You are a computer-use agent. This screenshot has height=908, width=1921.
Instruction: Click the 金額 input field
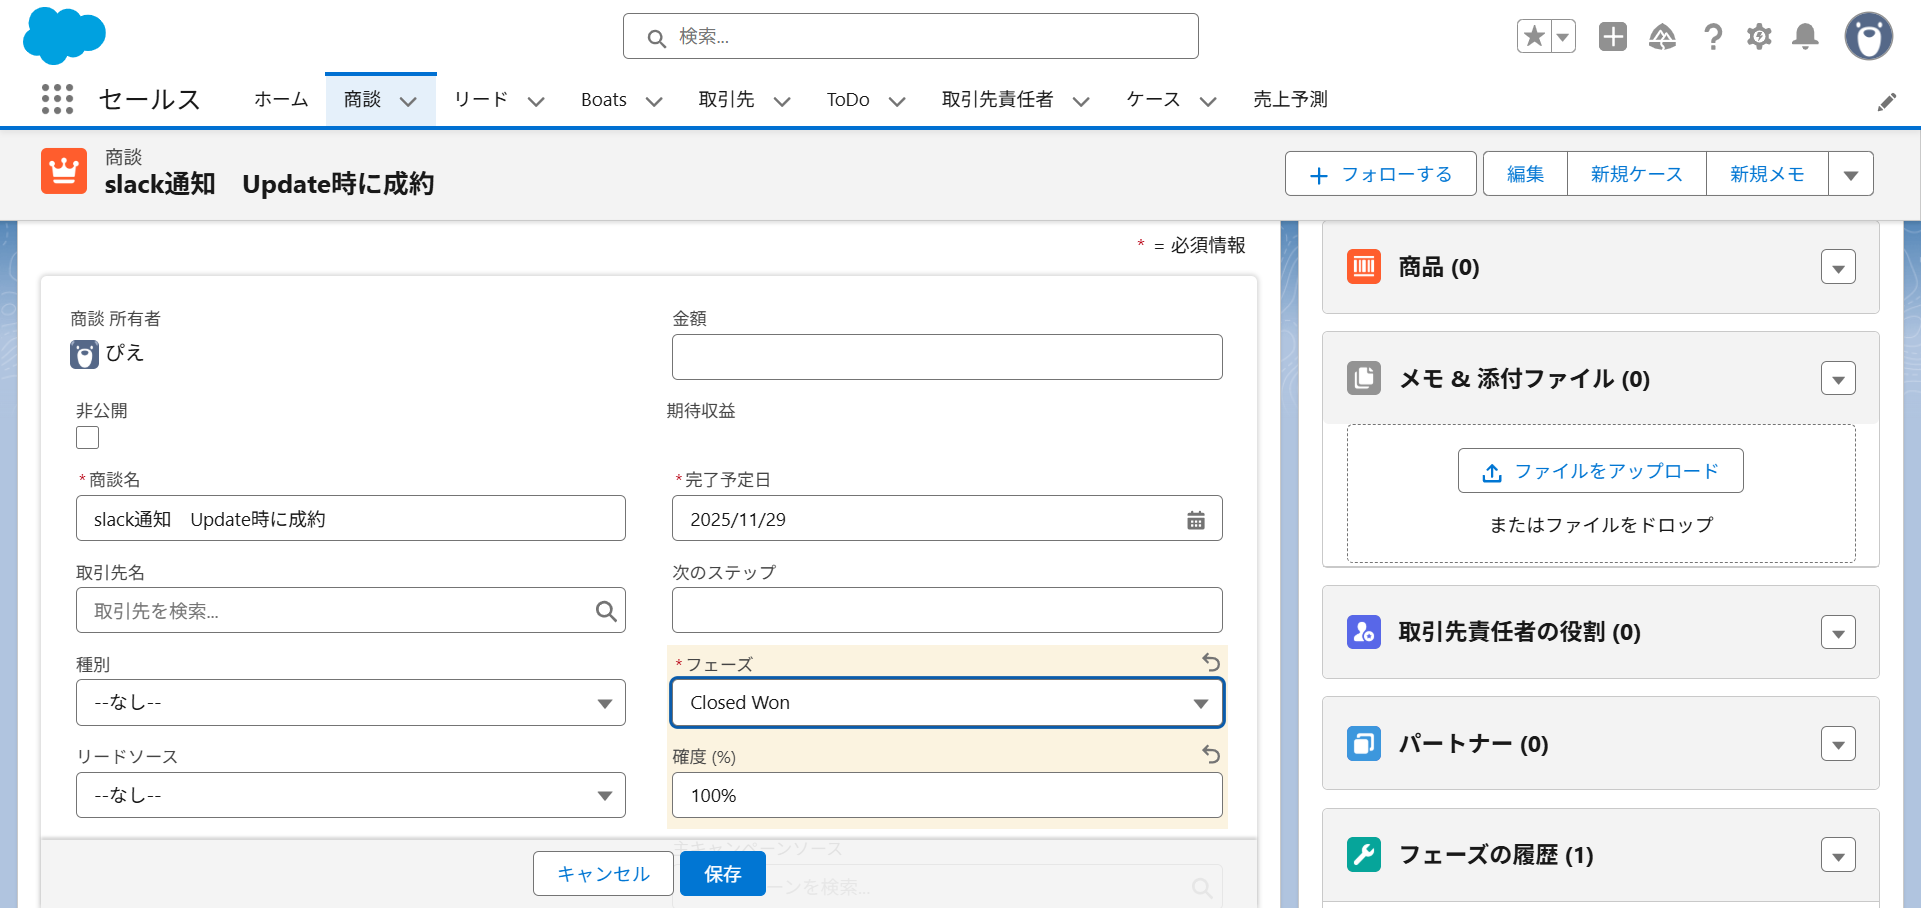[947, 357]
